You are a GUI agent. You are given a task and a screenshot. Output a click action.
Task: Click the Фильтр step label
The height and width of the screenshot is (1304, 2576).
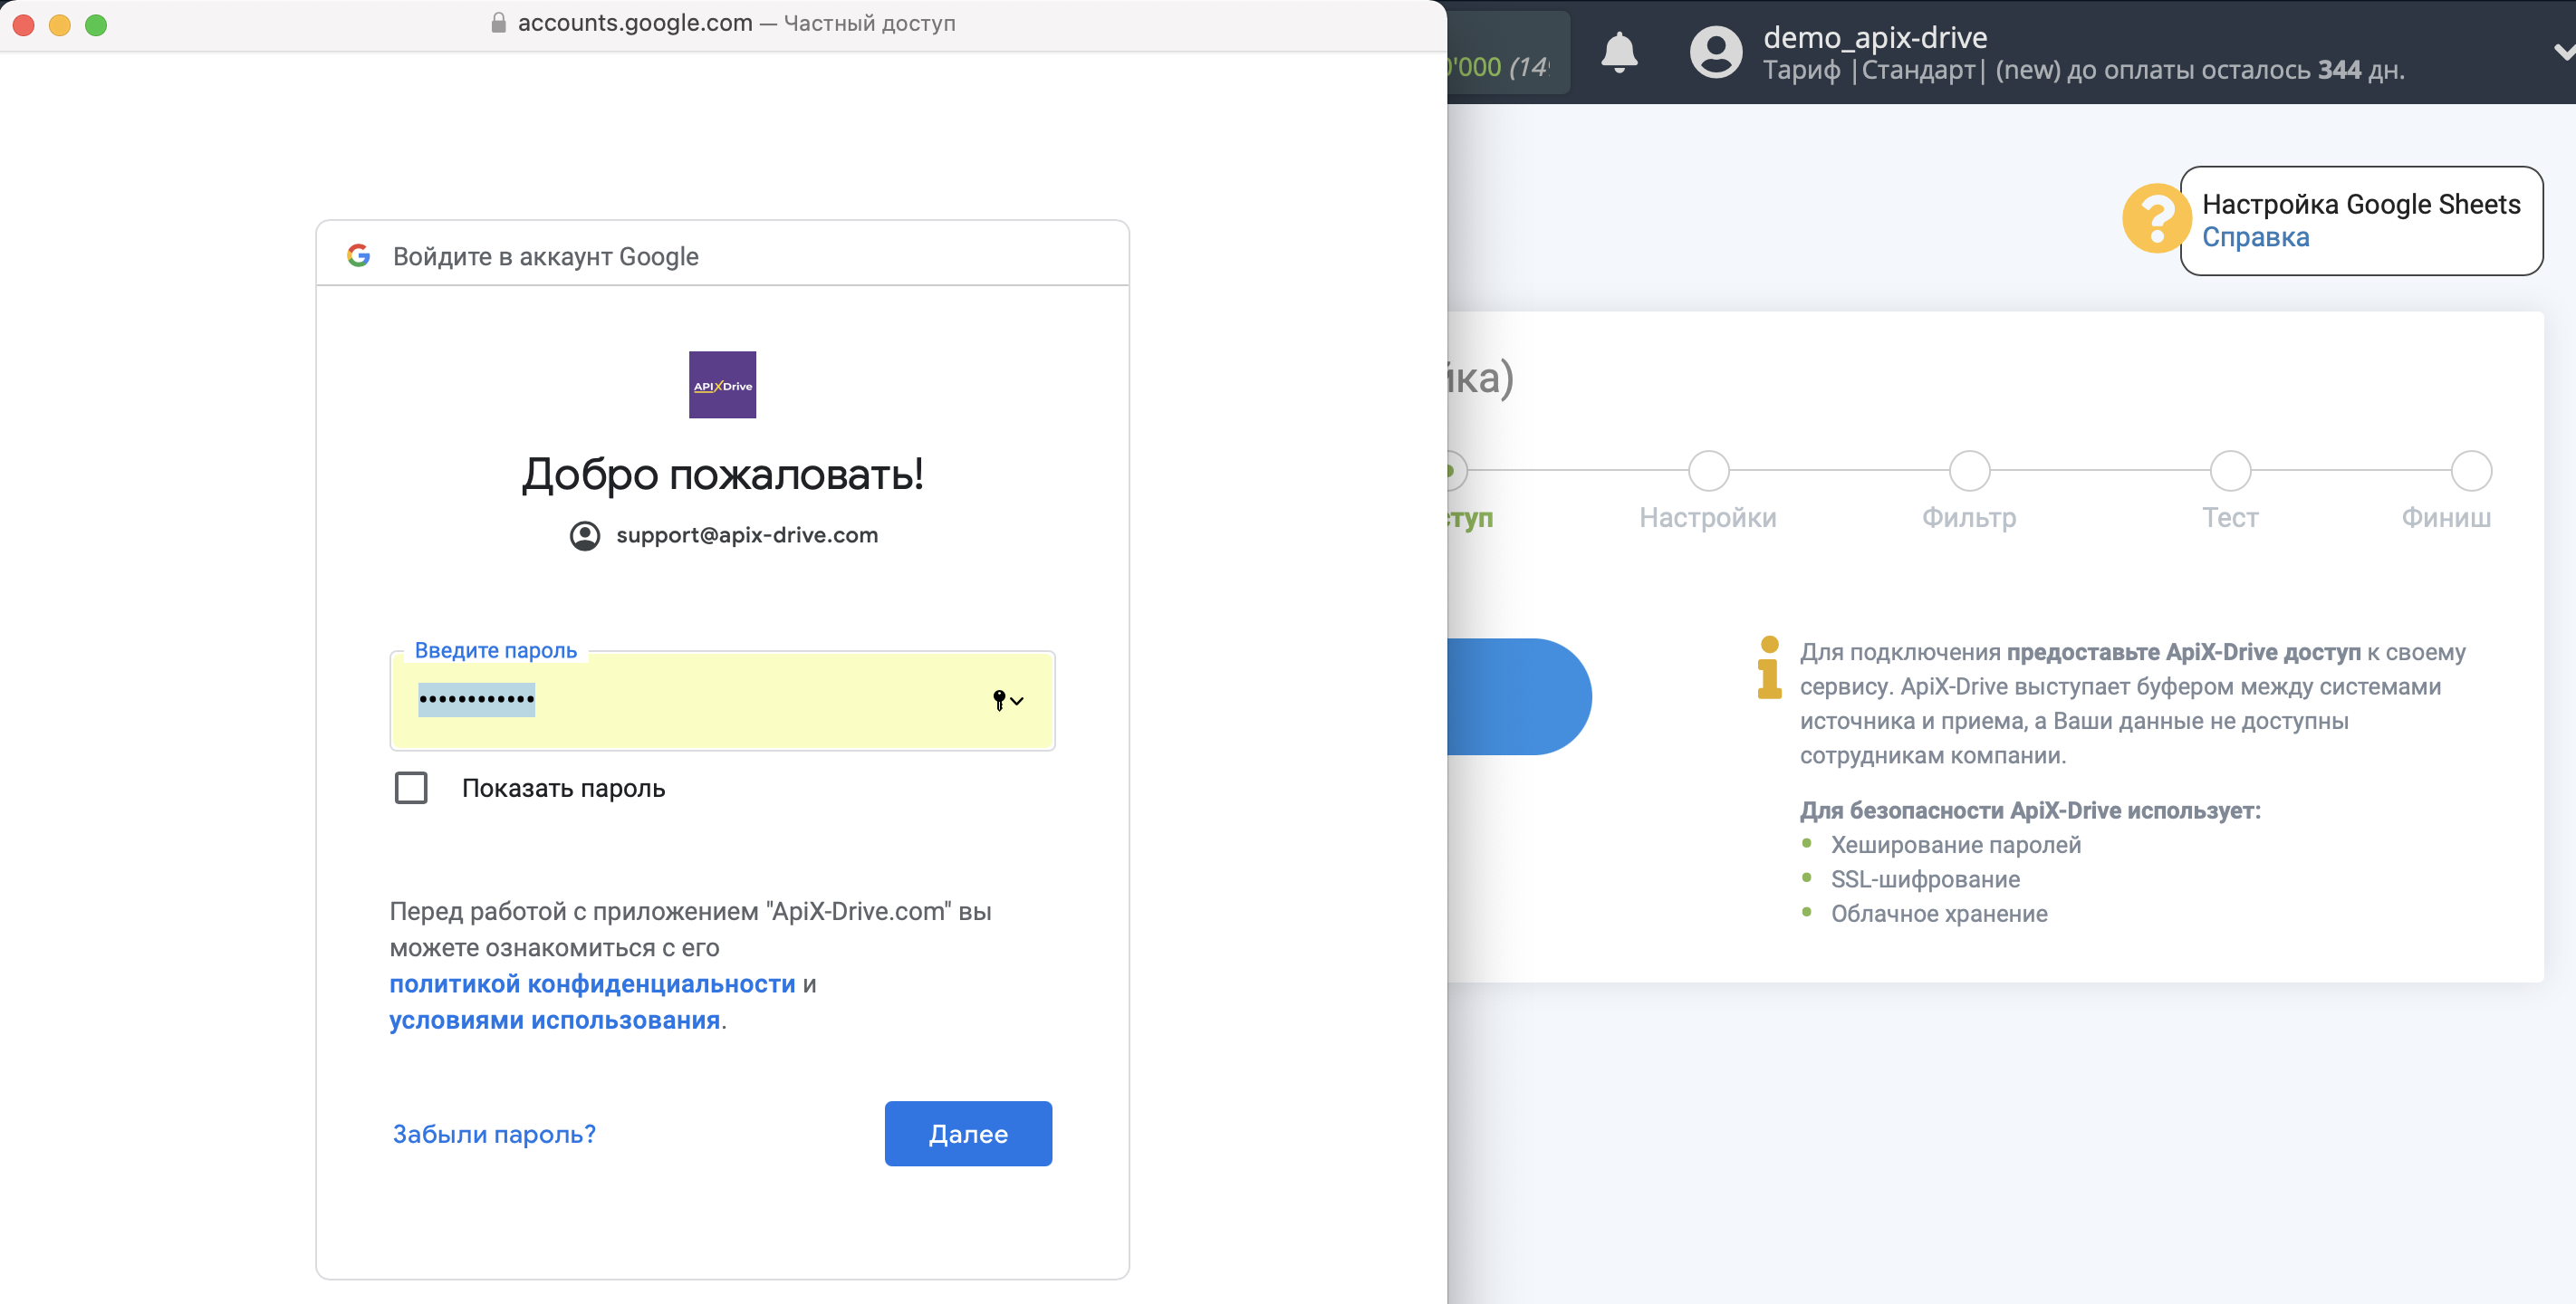(1969, 518)
